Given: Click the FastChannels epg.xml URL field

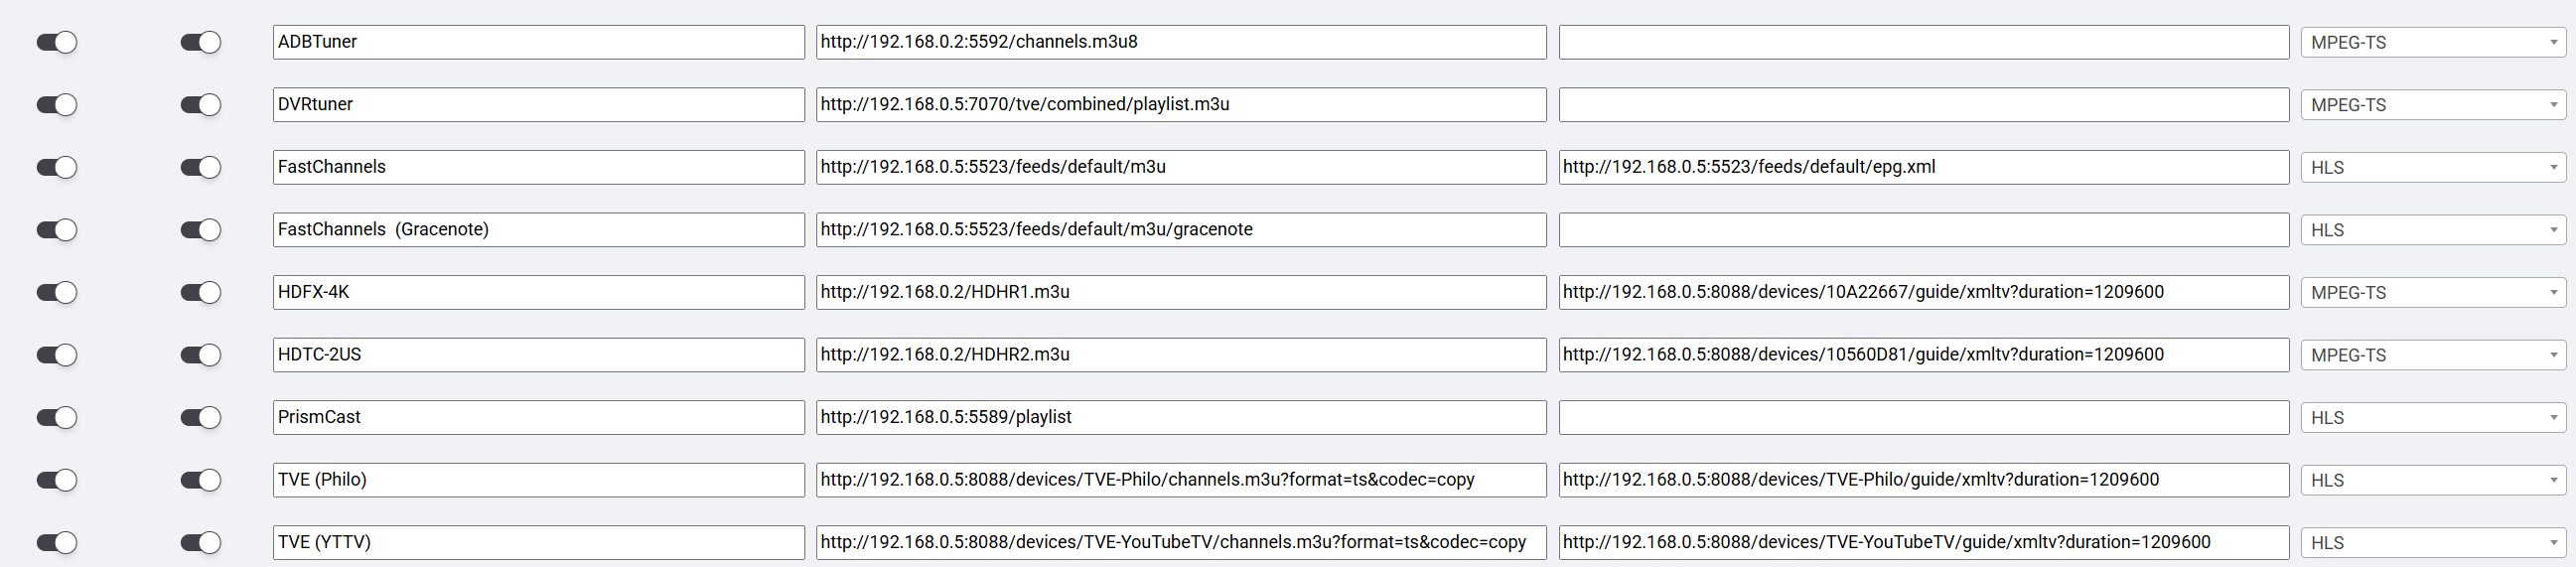Looking at the screenshot, I should tap(1922, 167).
